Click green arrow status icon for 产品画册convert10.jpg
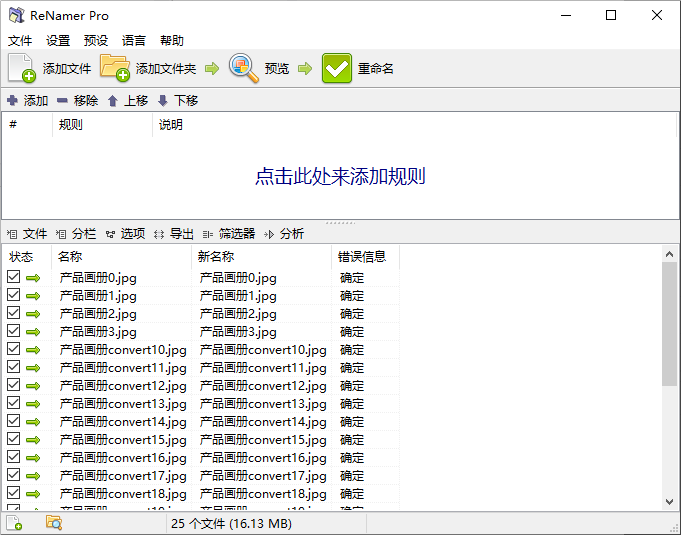681x535 pixels. click(x=33, y=350)
